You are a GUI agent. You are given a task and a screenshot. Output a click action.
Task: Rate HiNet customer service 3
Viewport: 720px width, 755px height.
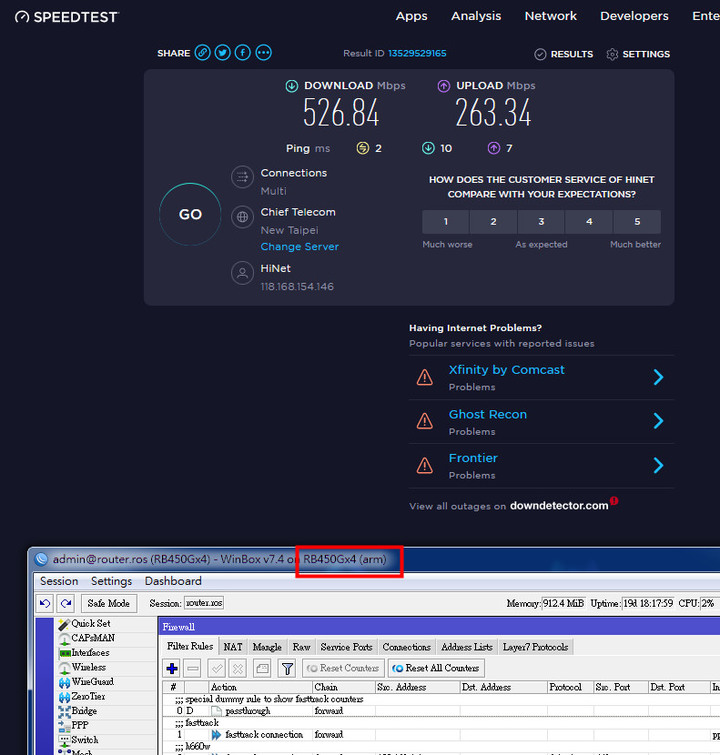(x=541, y=221)
